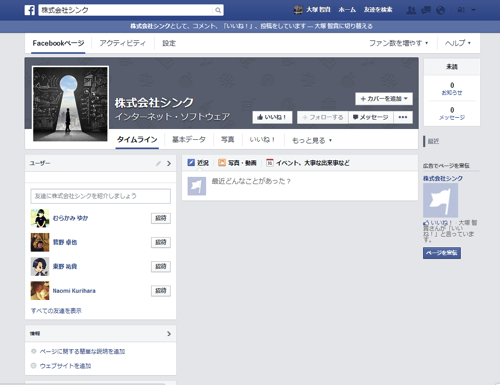500x385 pixels.
Task: Click すべての友達を表示 link
Action: coord(56,311)
